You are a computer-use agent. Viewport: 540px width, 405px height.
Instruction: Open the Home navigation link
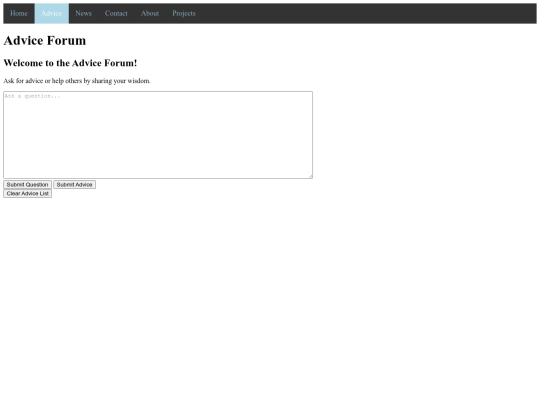pyautogui.click(x=19, y=13)
